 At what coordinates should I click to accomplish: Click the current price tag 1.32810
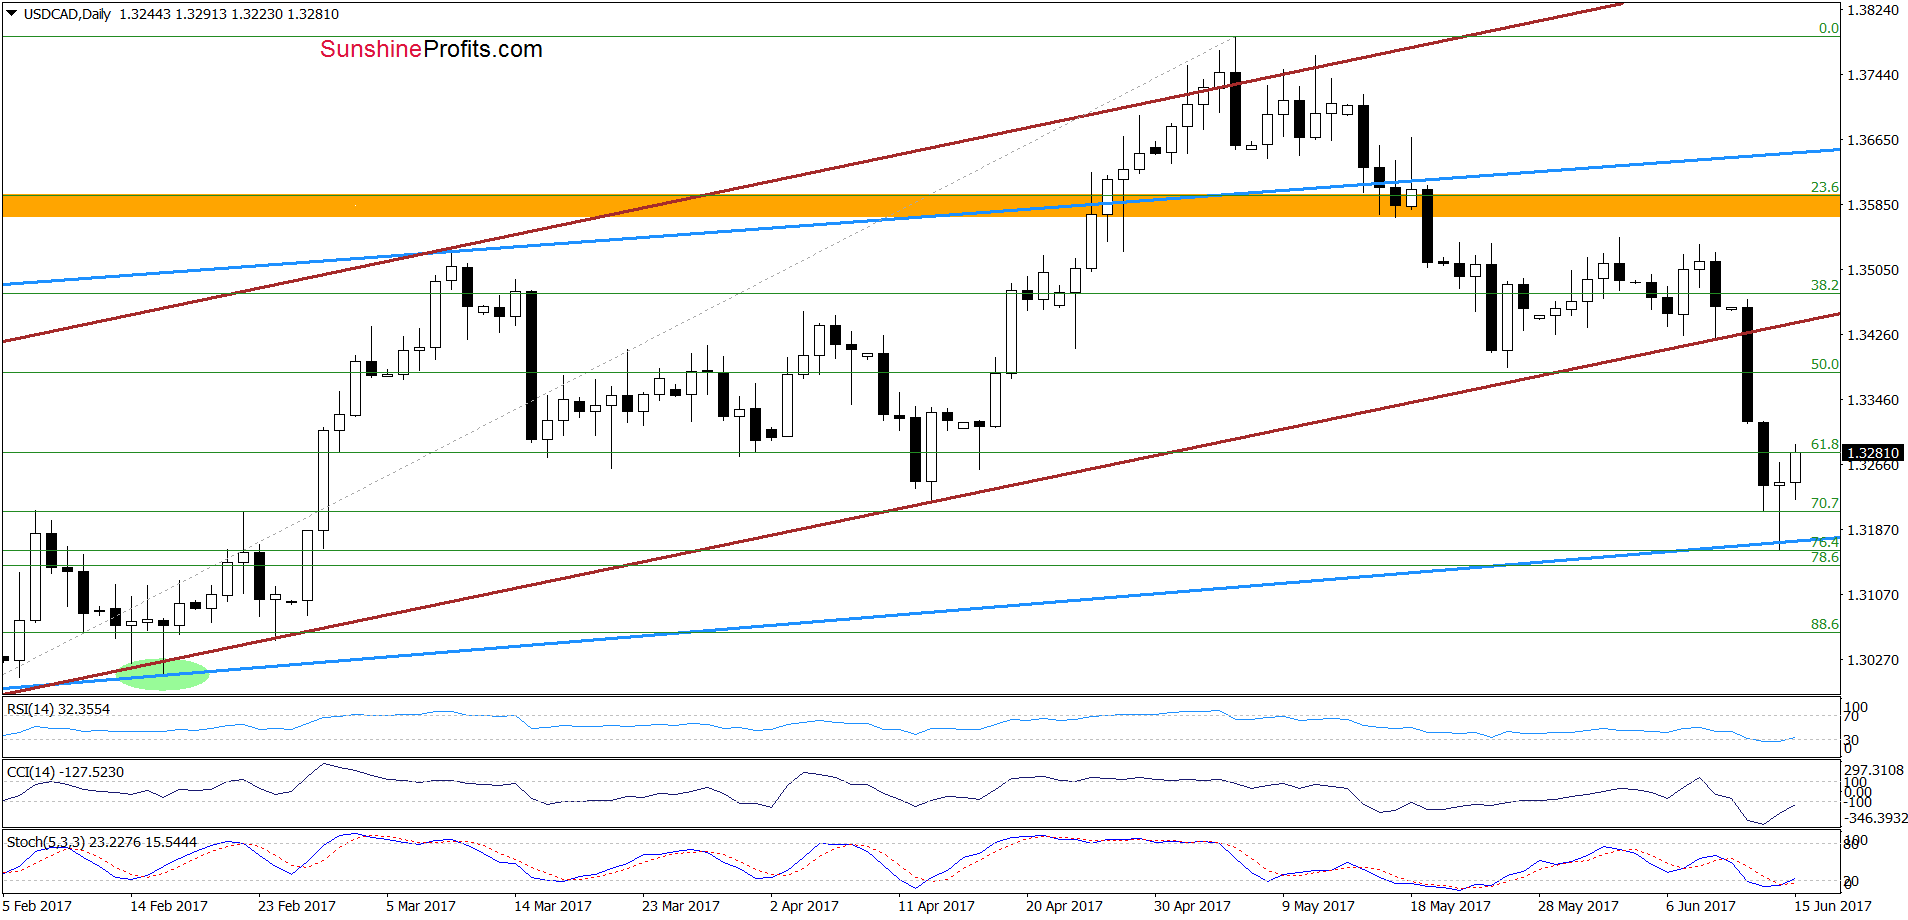(x=1873, y=453)
